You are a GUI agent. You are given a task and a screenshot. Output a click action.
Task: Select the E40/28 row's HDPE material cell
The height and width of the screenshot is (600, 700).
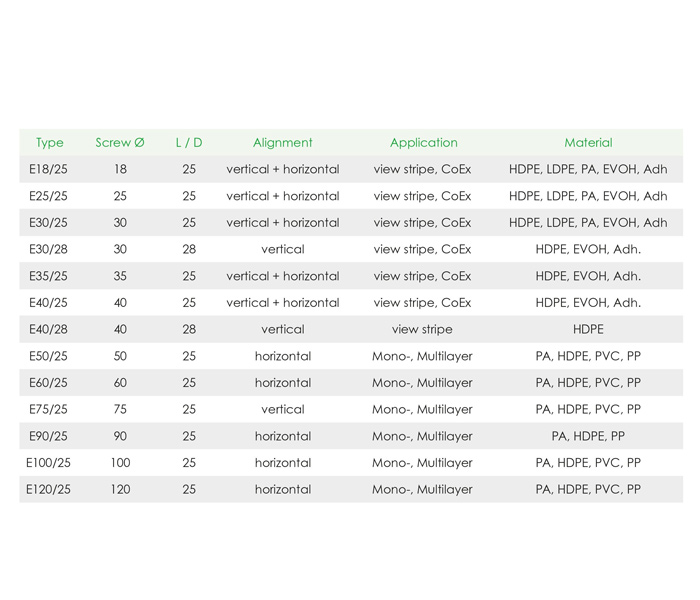[588, 329]
